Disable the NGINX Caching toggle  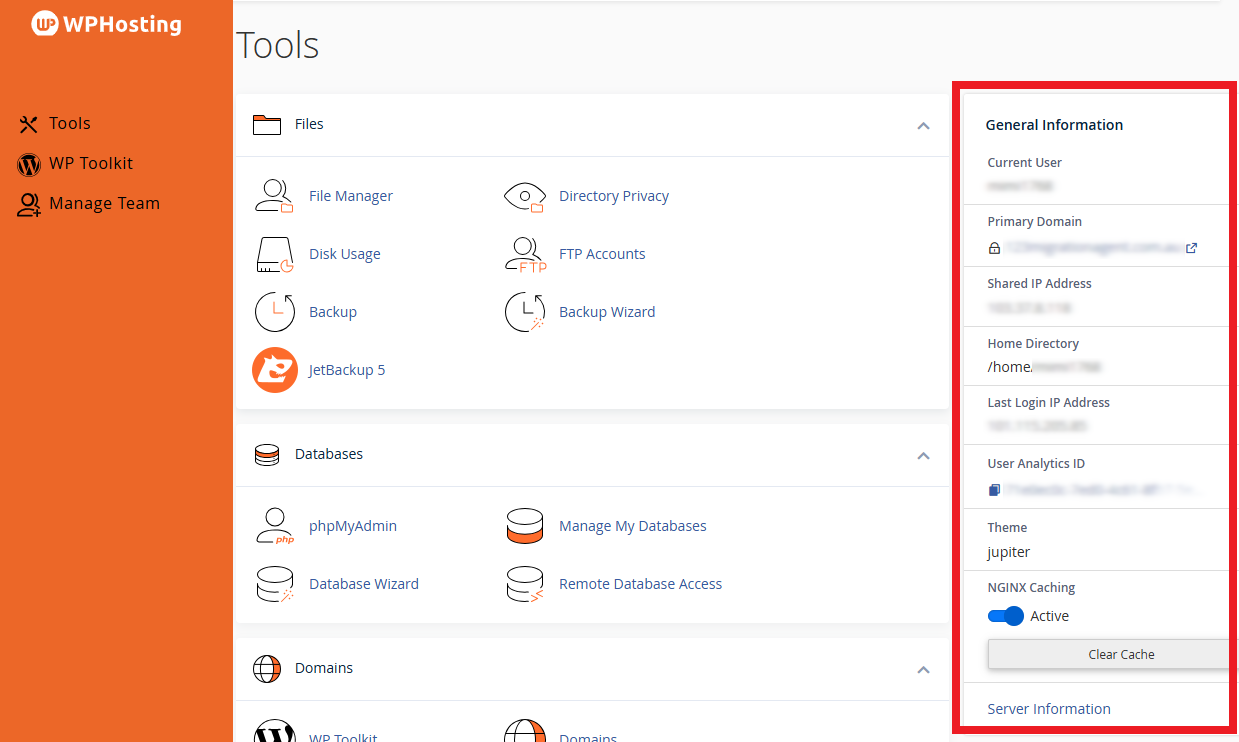point(1005,616)
